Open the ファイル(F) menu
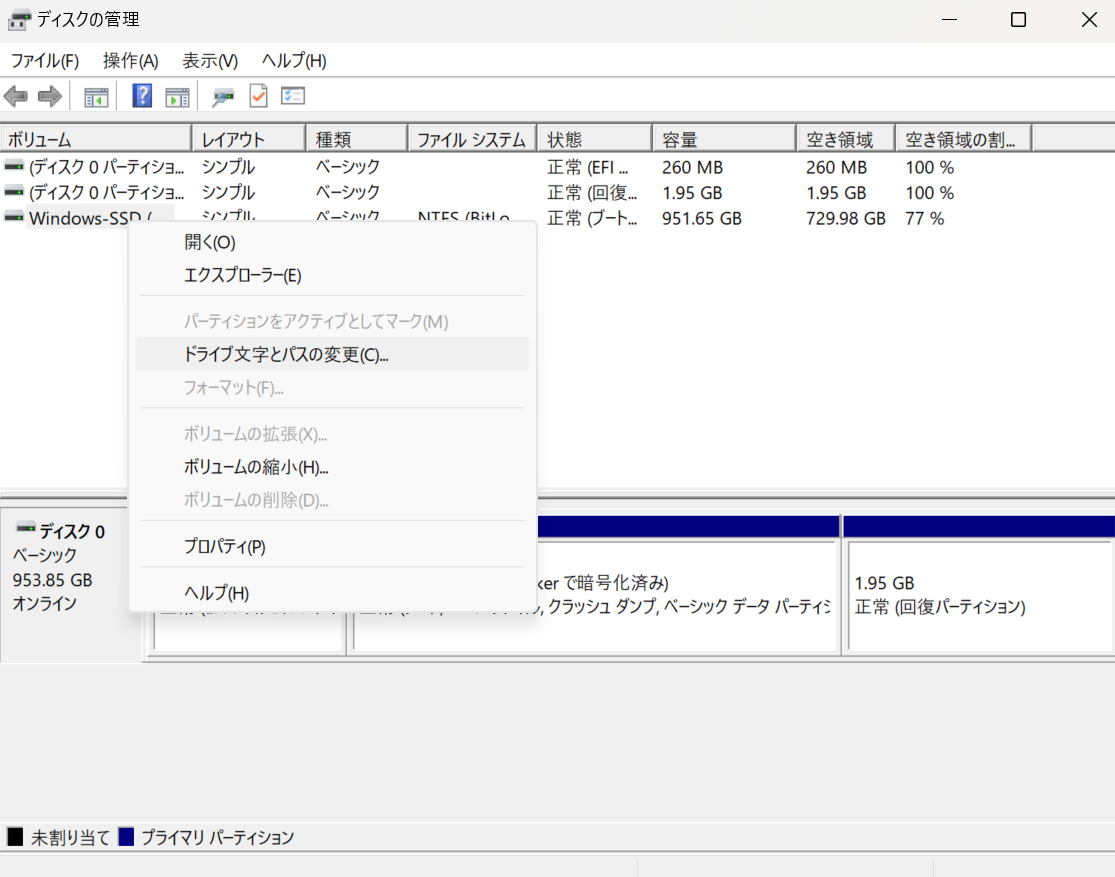1115x877 pixels. [x=44, y=60]
